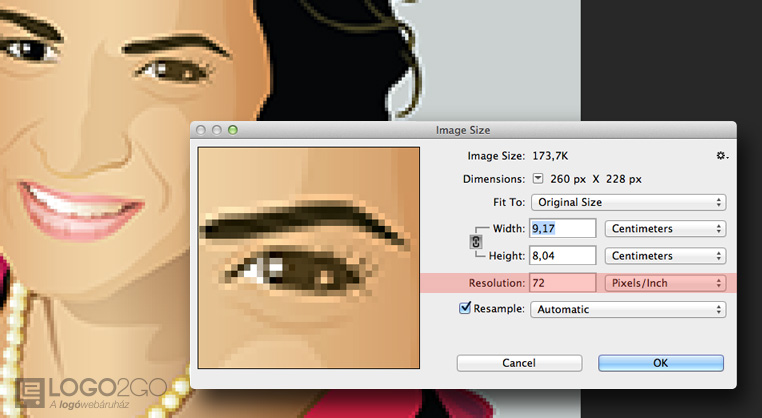
Task: Open the Width units Centimeters dropdown
Action: tap(665, 229)
